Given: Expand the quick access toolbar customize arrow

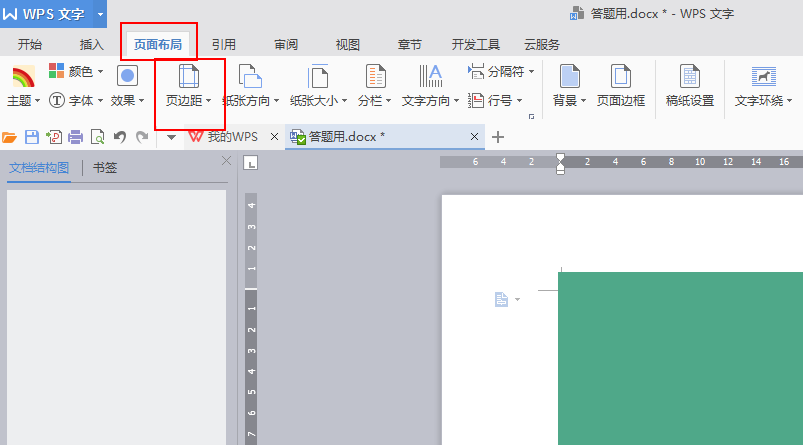Looking at the screenshot, I should pyautogui.click(x=172, y=137).
